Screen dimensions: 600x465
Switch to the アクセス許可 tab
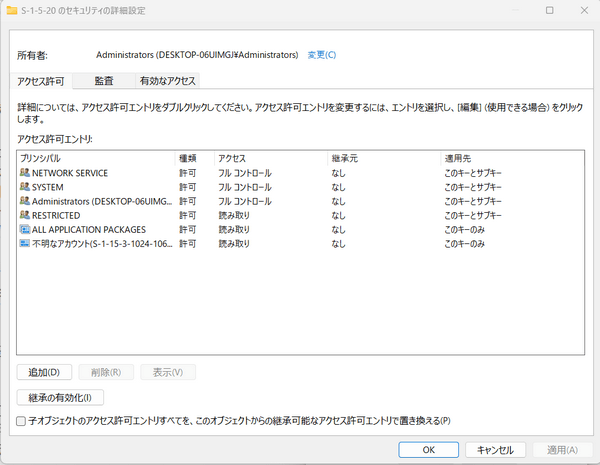pos(41,81)
